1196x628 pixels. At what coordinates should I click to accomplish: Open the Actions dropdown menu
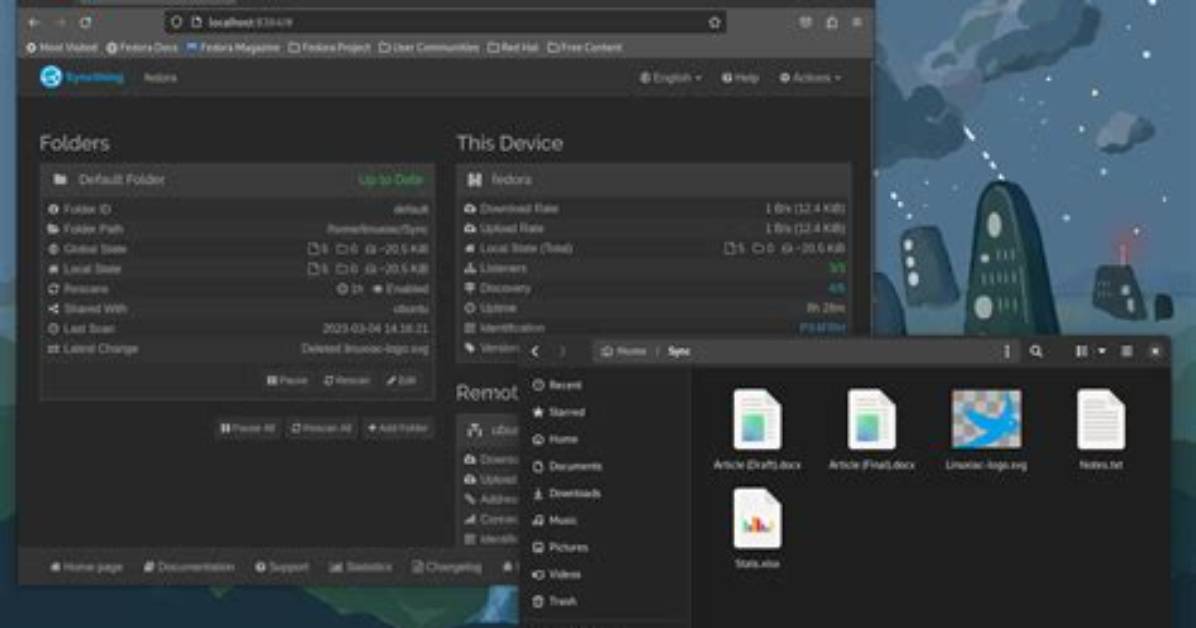(810, 78)
